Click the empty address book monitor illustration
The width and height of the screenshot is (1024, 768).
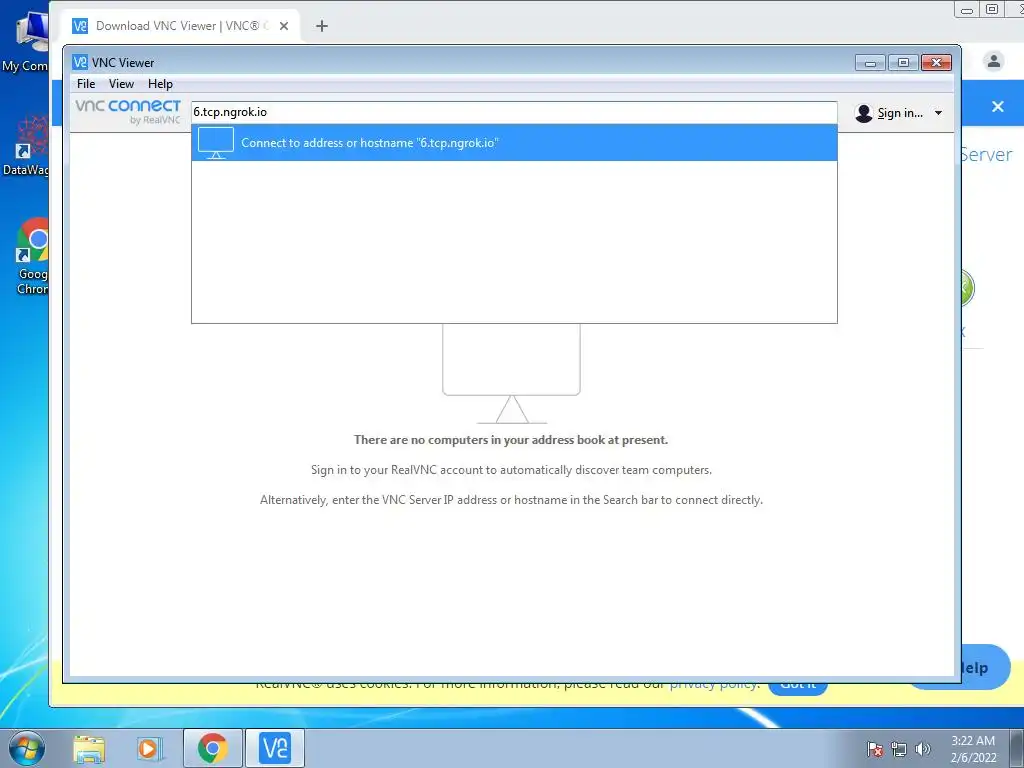[x=511, y=375]
